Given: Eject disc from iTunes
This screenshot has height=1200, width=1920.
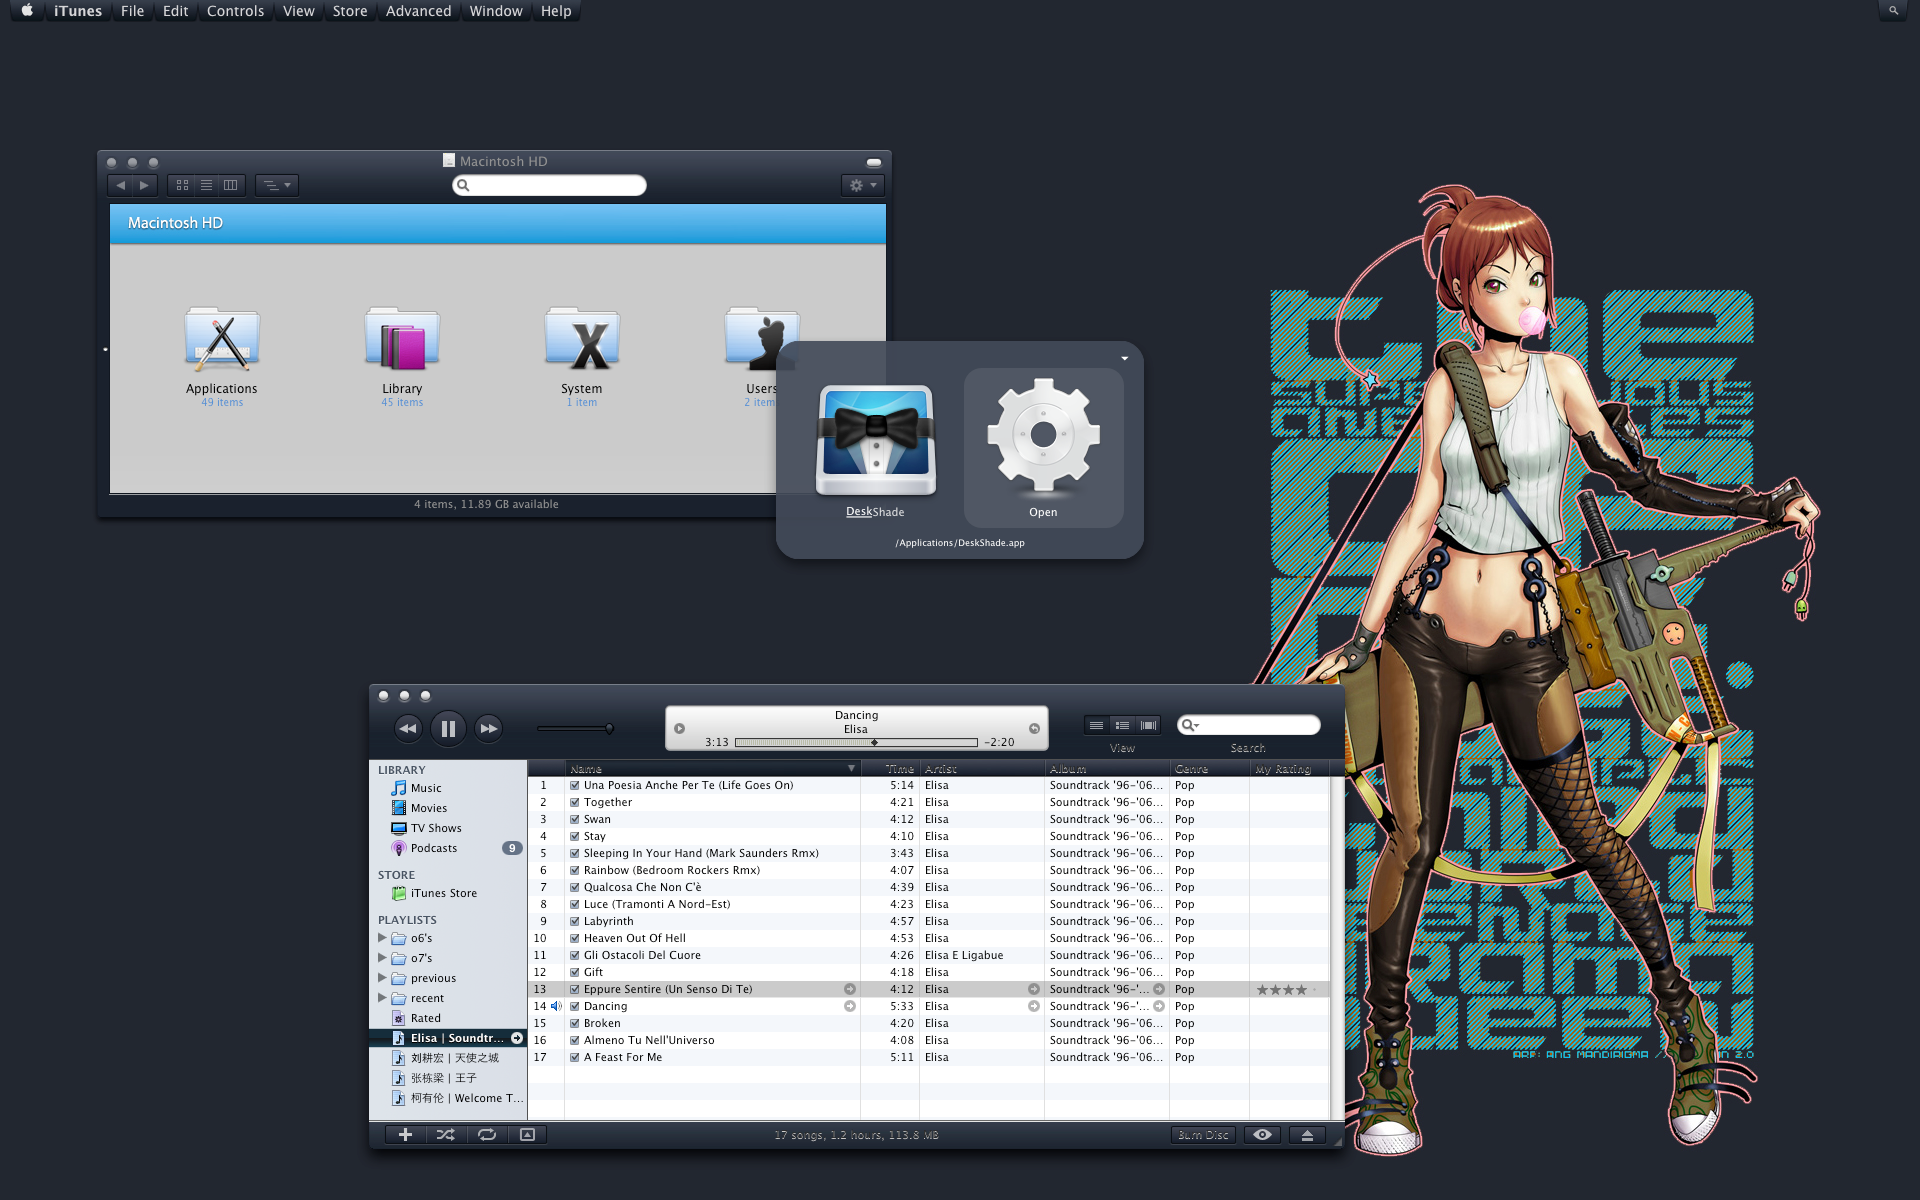Looking at the screenshot, I should [1307, 1135].
